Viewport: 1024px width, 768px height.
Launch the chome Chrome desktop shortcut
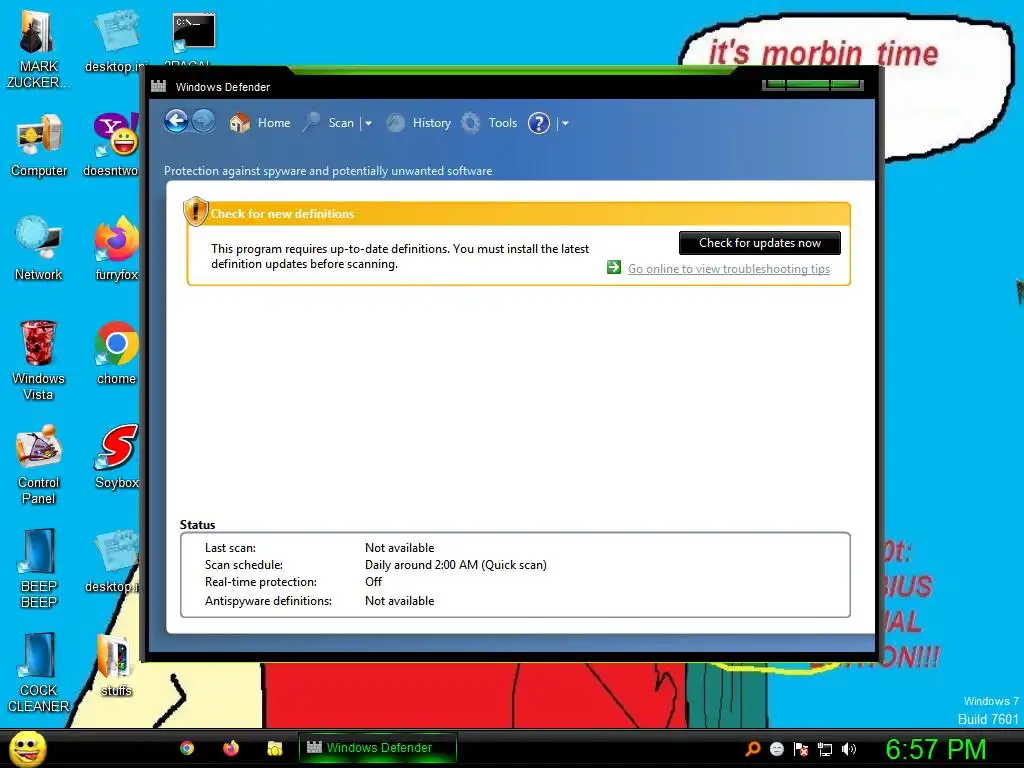point(116,353)
